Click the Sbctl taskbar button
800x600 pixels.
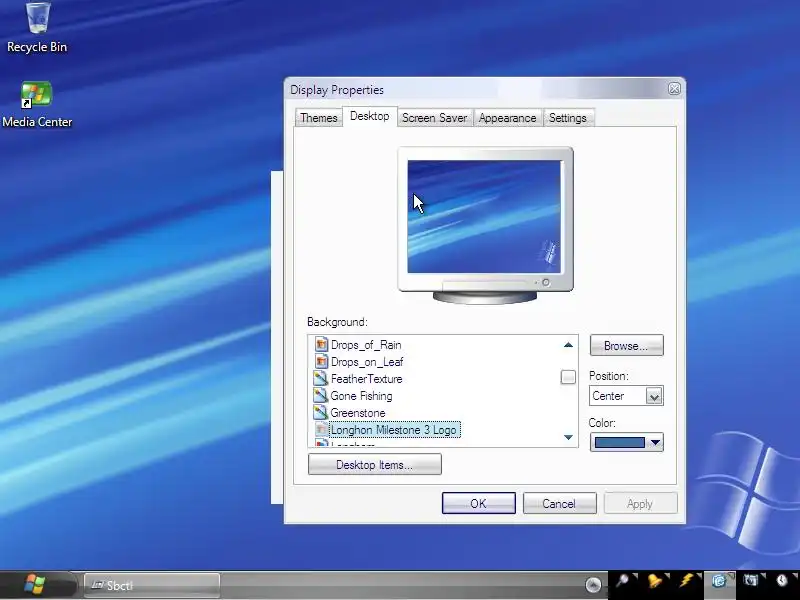[x=152, y=585]
